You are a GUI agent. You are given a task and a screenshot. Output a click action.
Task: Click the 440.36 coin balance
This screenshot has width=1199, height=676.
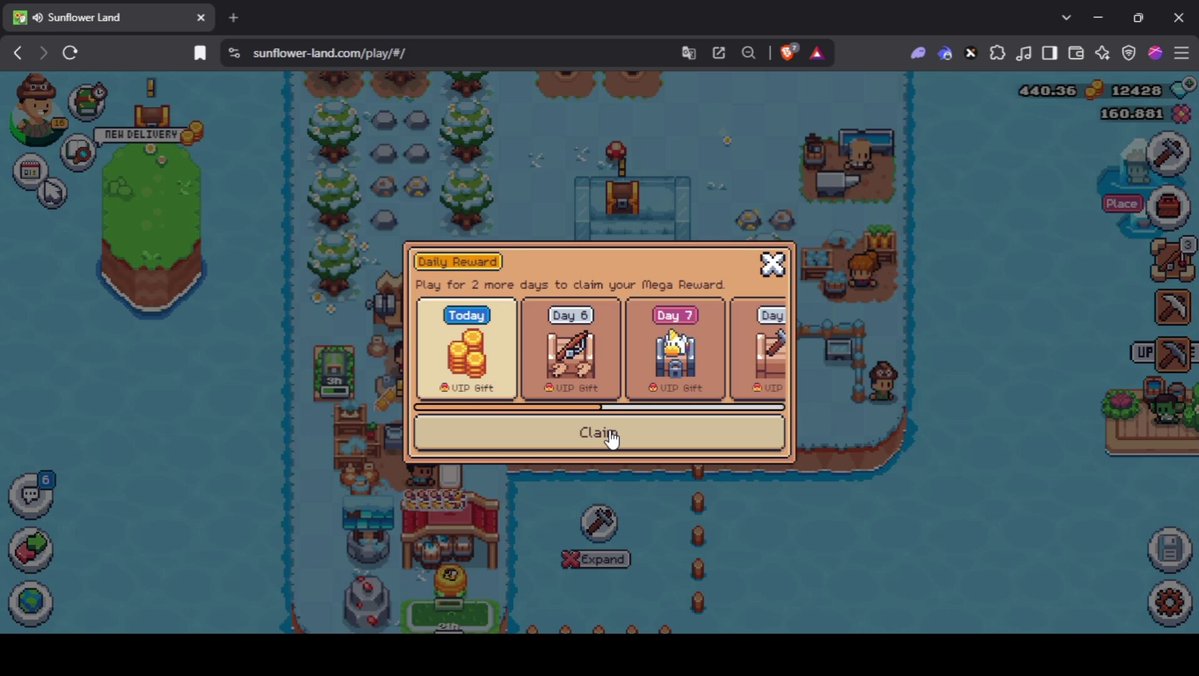pos(1047,90)
